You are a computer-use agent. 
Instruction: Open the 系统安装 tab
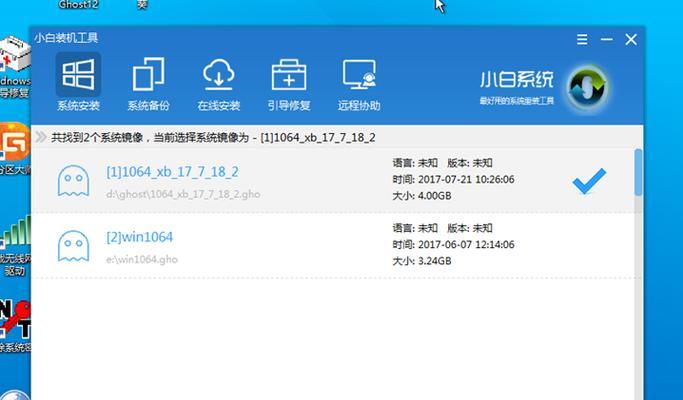78,83
